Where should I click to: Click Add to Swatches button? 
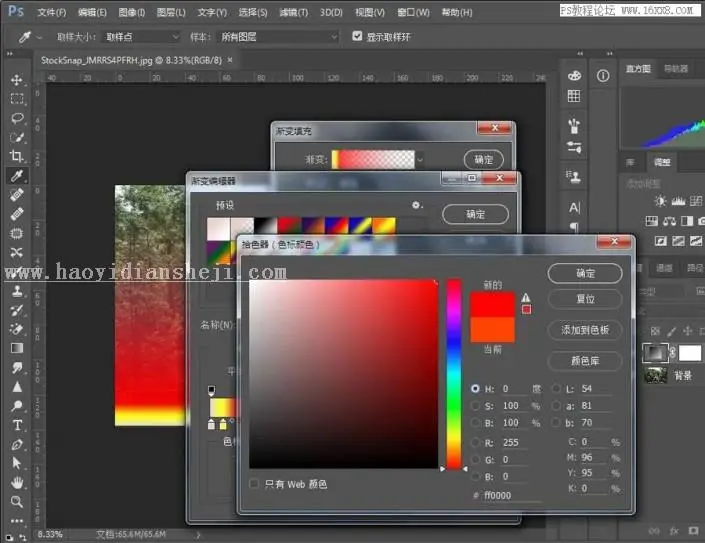[x=585, y=330]
